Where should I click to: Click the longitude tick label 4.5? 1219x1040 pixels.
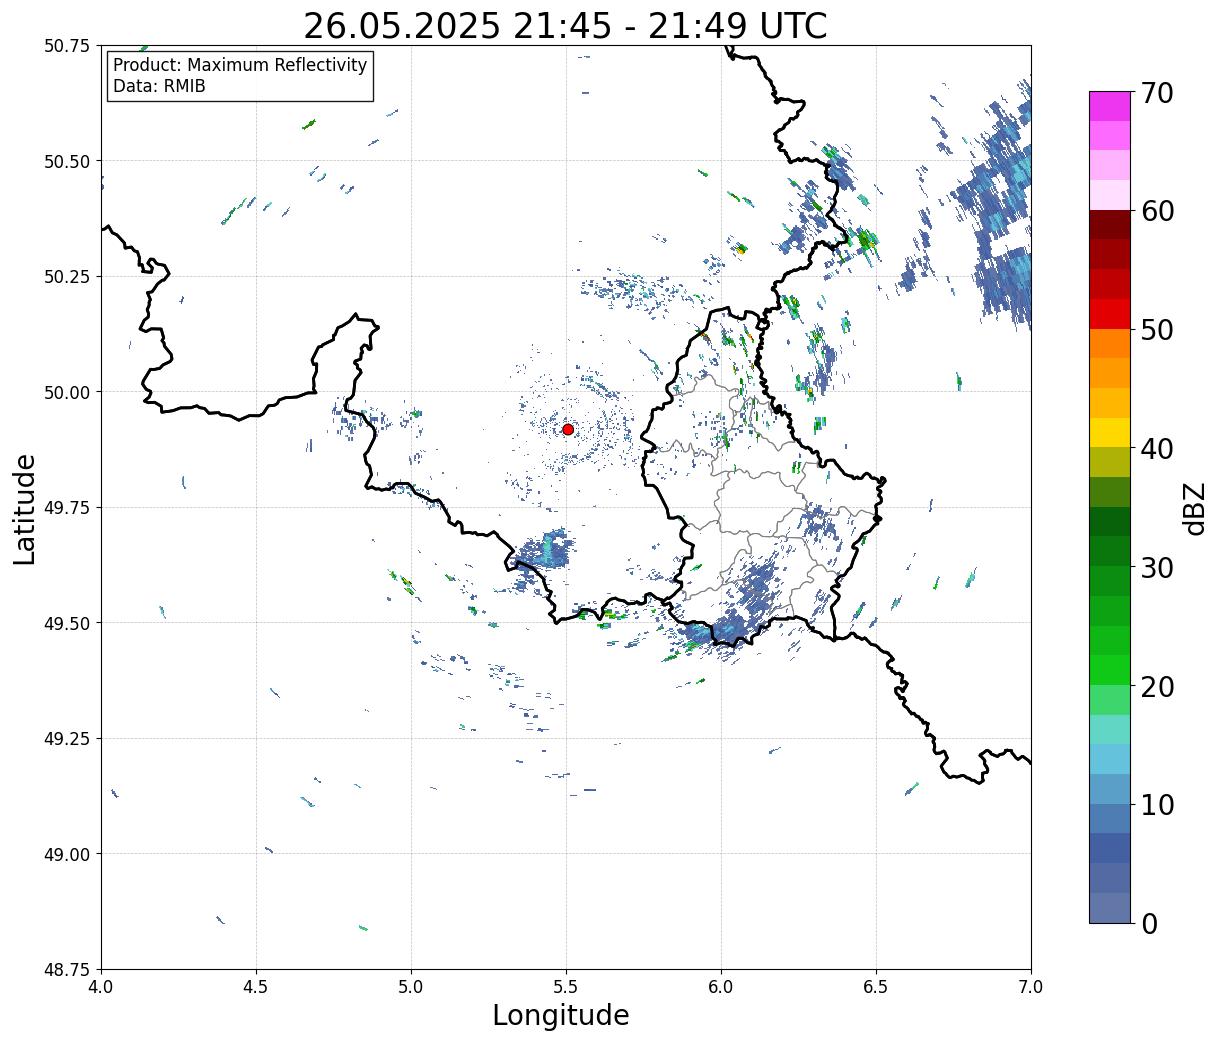(256, 987)
